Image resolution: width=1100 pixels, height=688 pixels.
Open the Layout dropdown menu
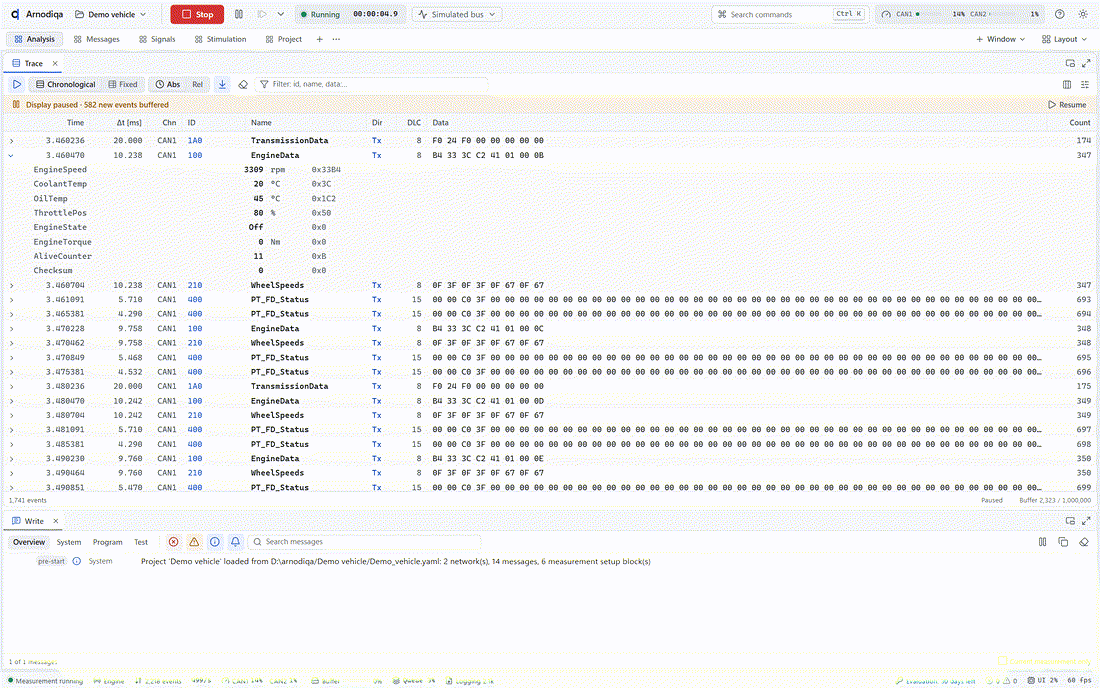[x=1064, y=39]
